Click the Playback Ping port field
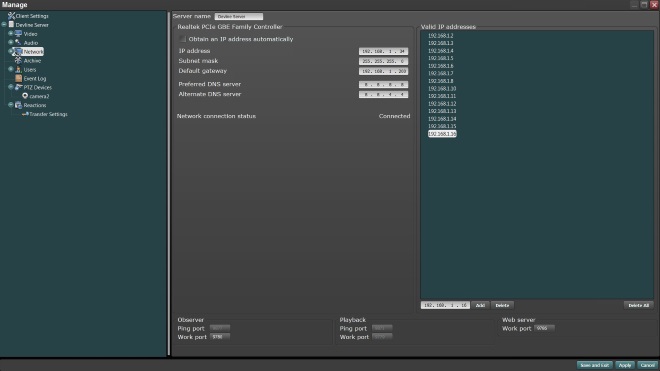The height and width of the screenshot is (371, 660). (x=382, y=328)
